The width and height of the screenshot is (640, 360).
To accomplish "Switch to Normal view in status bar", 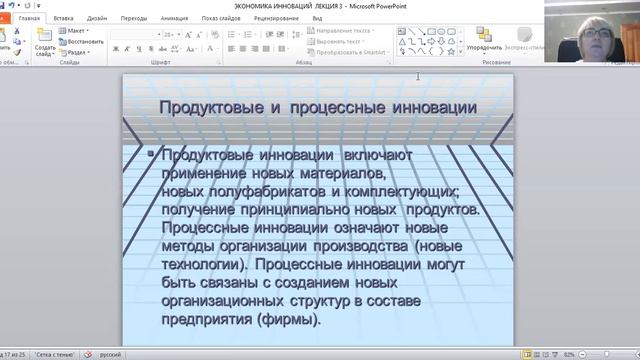I will click(527, 355).
